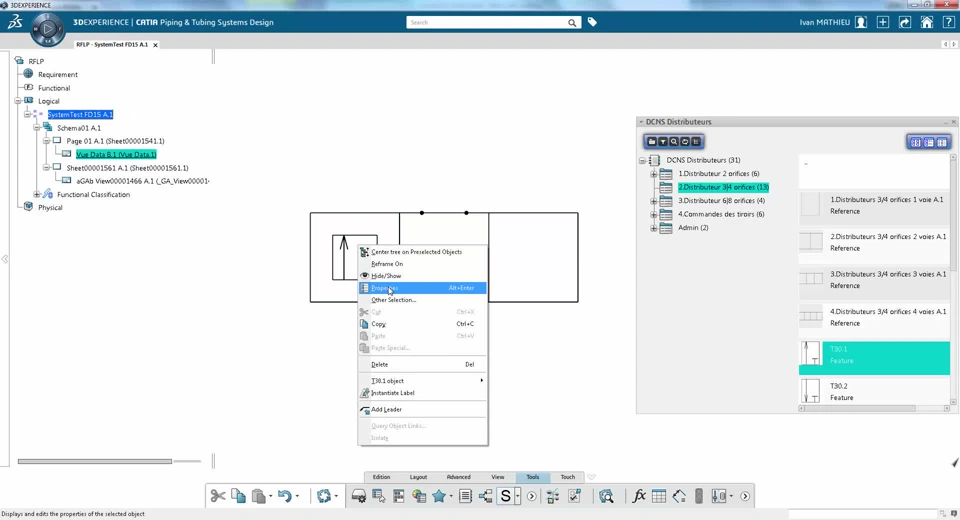Click the Update refresh icon
Viewport: 960px width, 520px height.
point(324,496)
